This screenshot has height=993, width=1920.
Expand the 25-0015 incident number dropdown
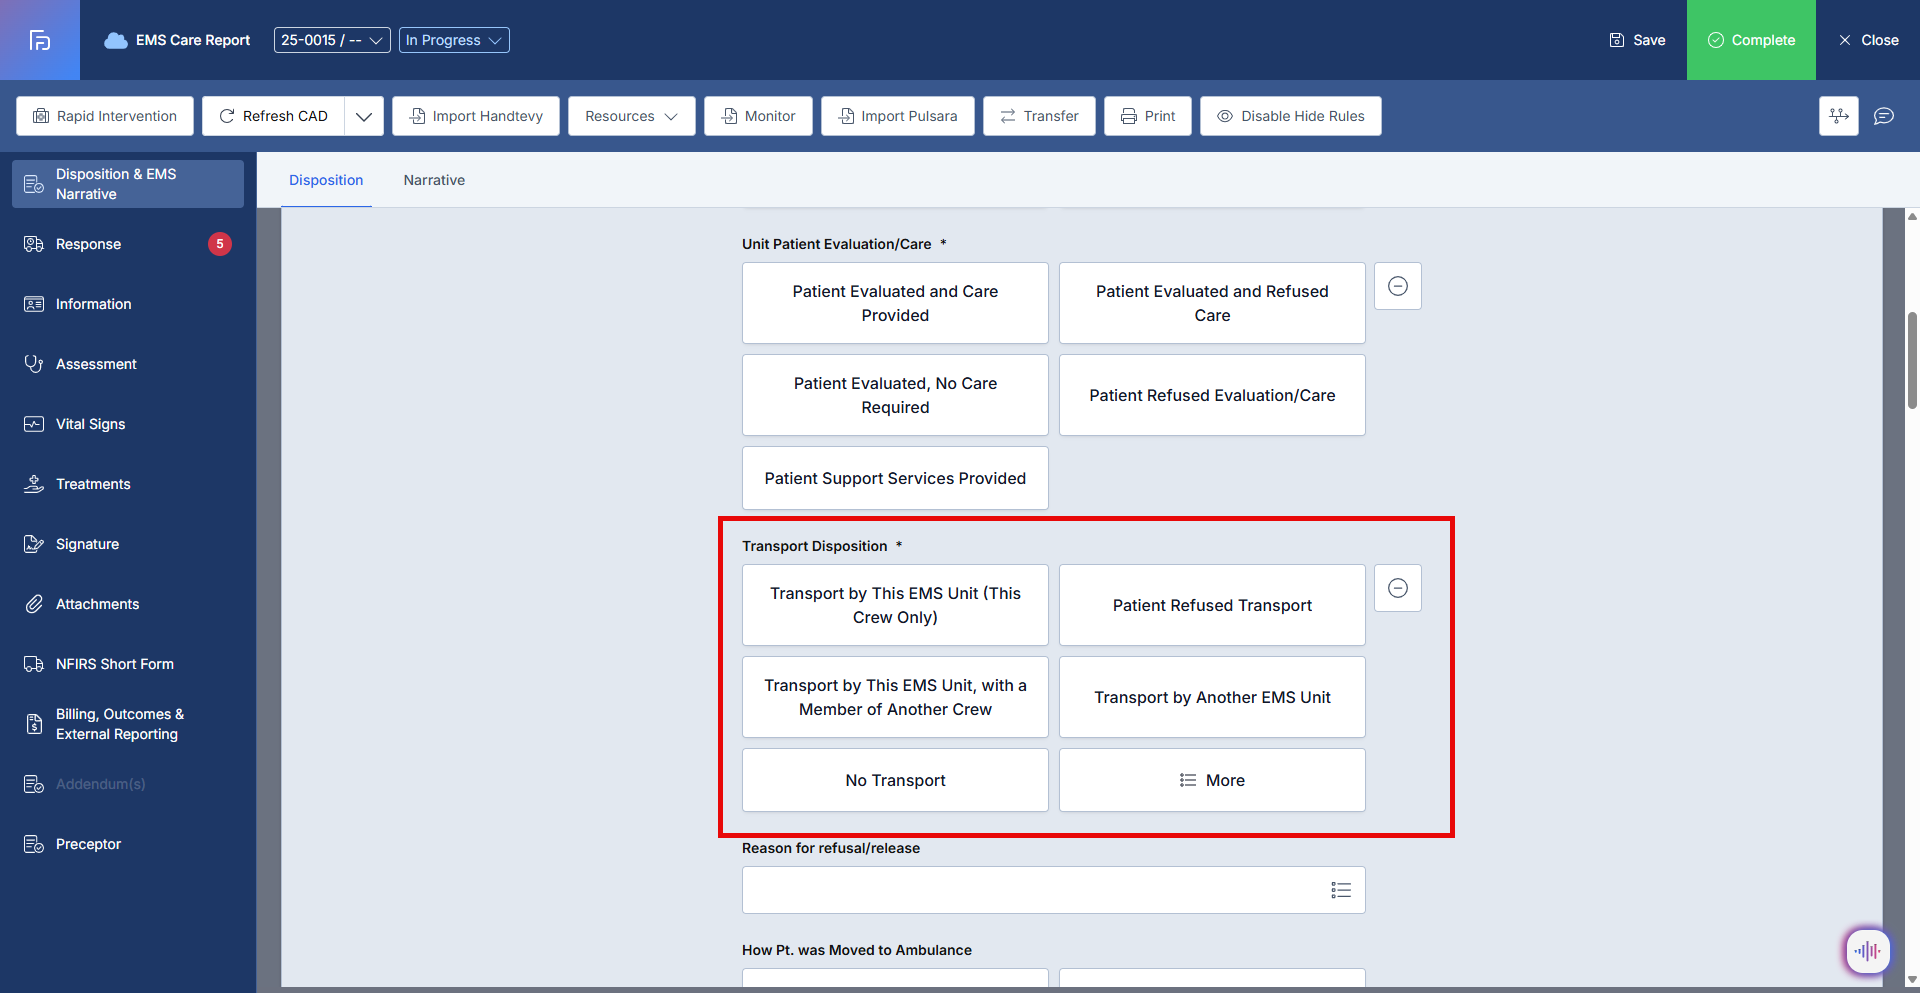[332, 40]
